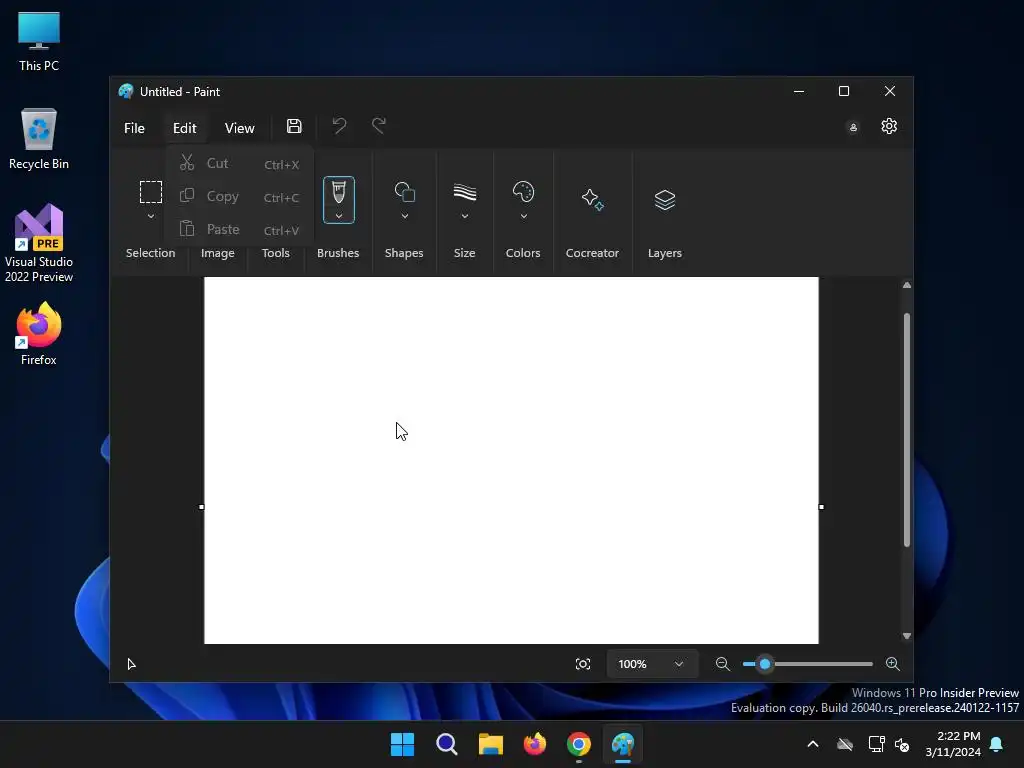This screenshot has width=1024, height=768.
Task: Click the Image group label
Action: pos(217,253)
